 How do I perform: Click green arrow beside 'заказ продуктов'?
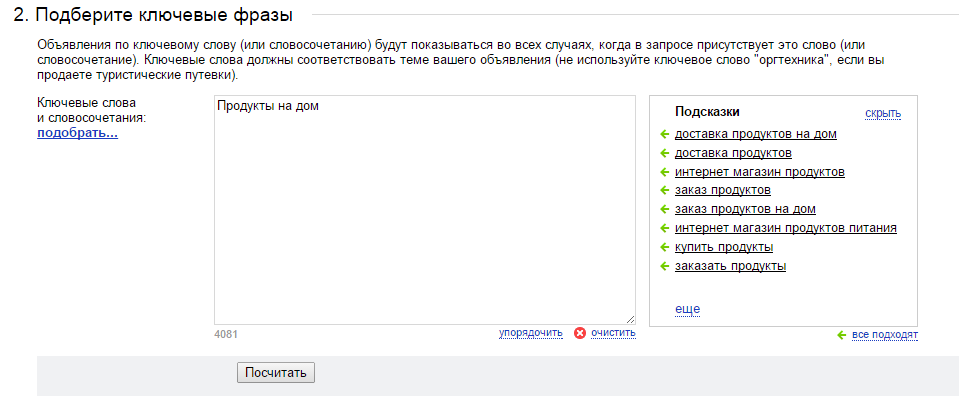point(665,191)
